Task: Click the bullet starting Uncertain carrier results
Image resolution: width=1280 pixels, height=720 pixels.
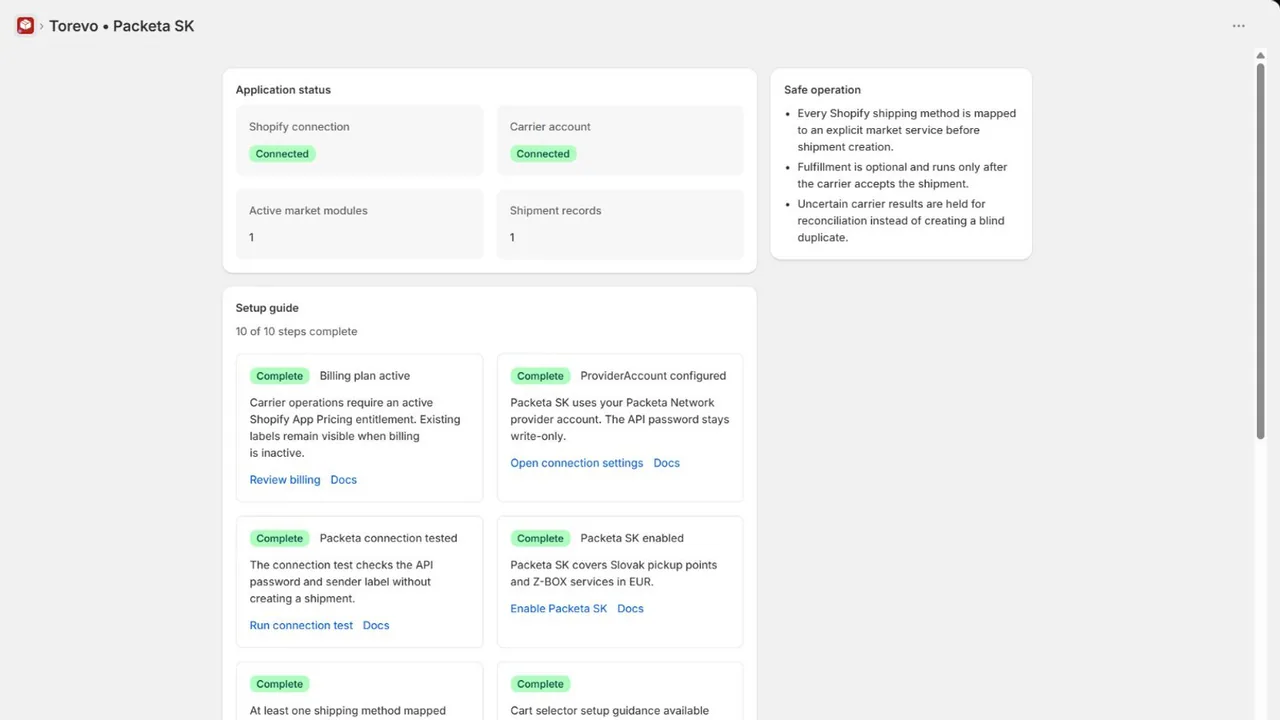Action: 901,220
